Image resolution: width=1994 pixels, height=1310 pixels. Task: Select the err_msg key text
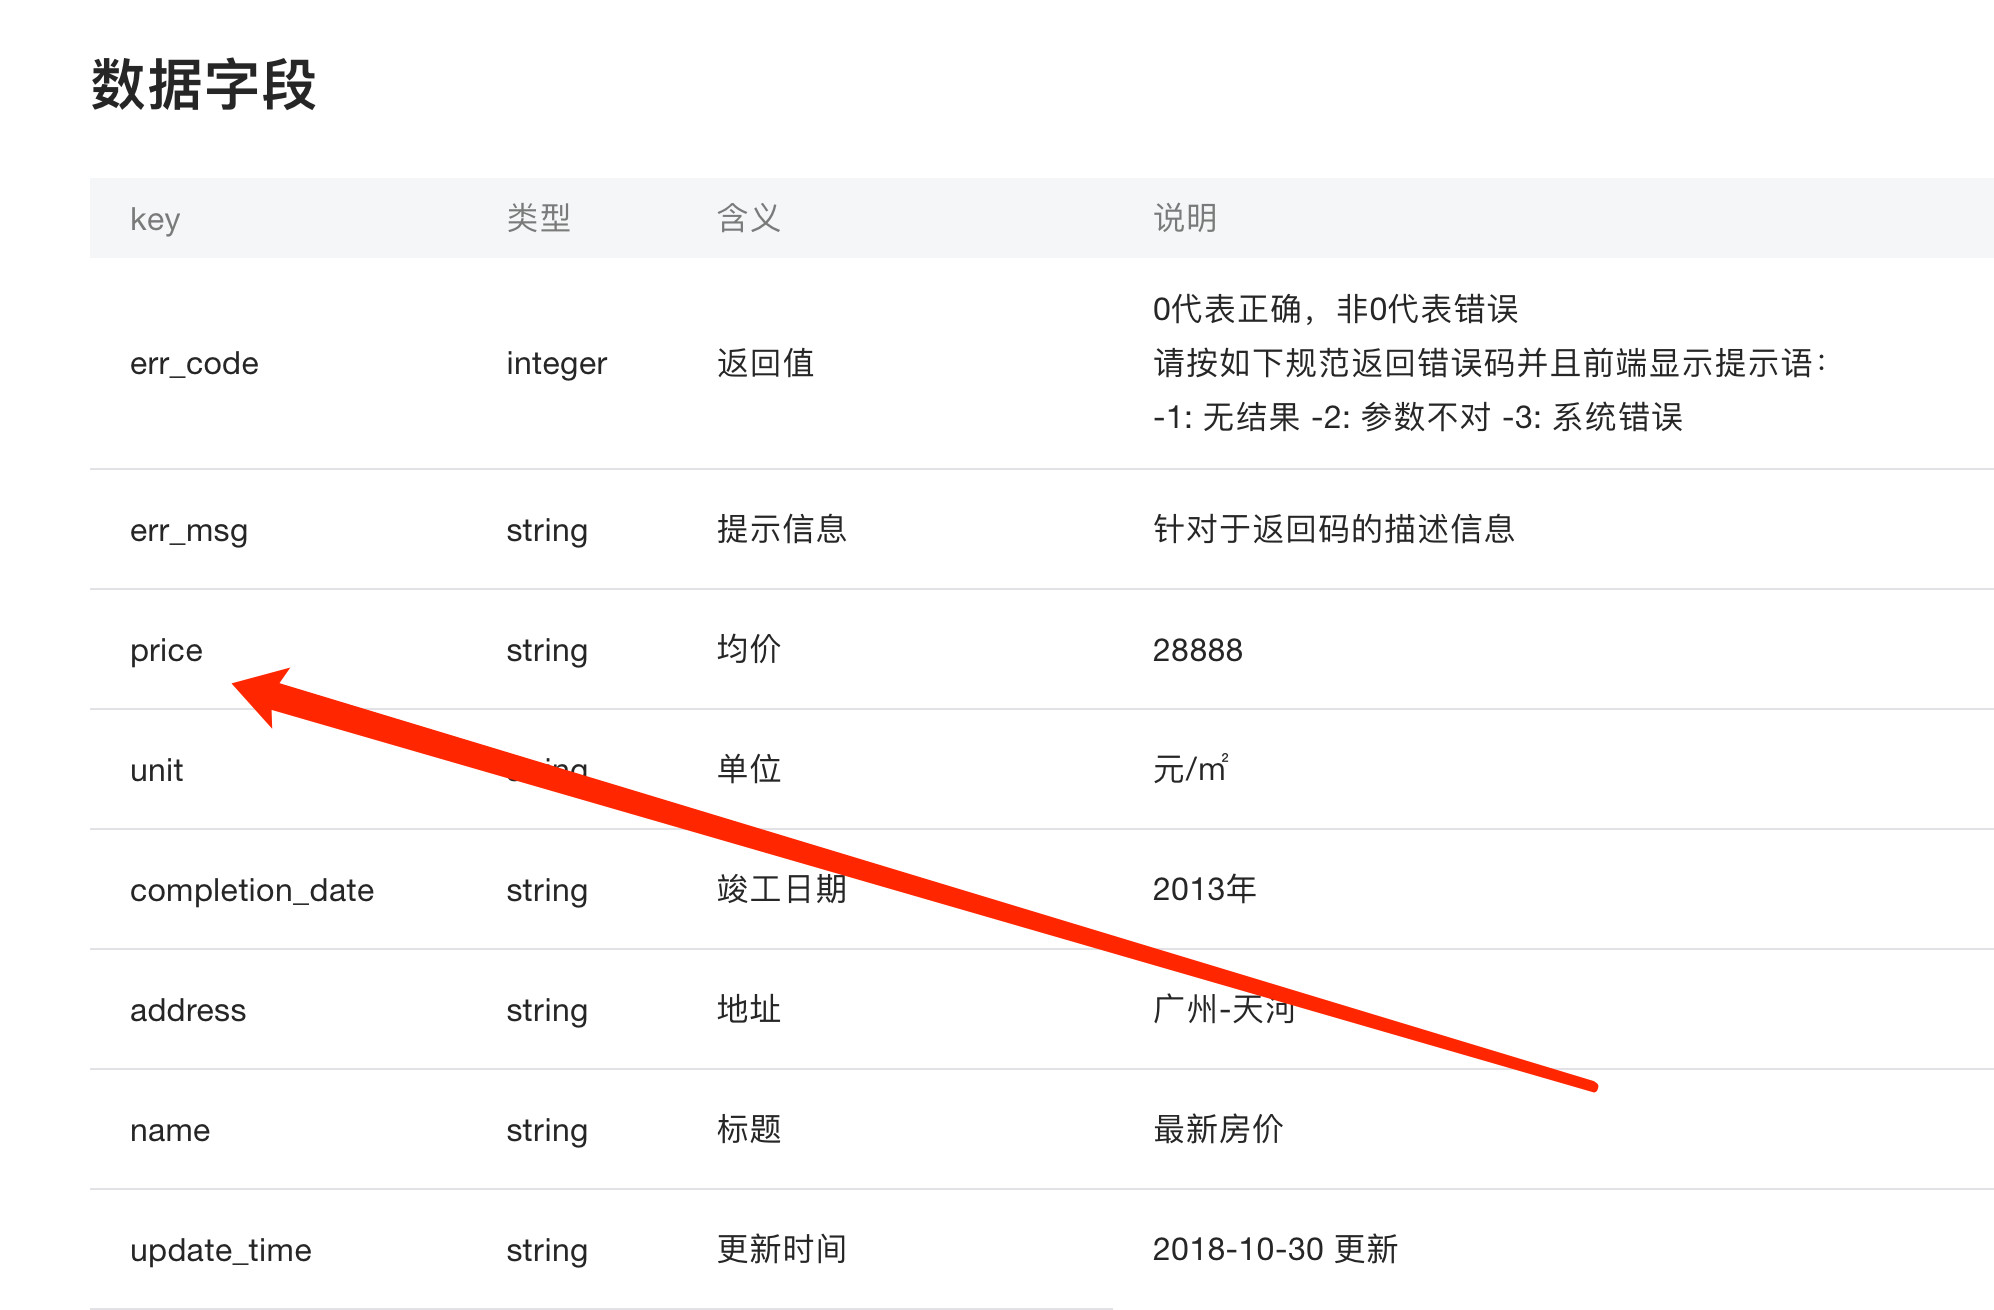pos(188,530)
